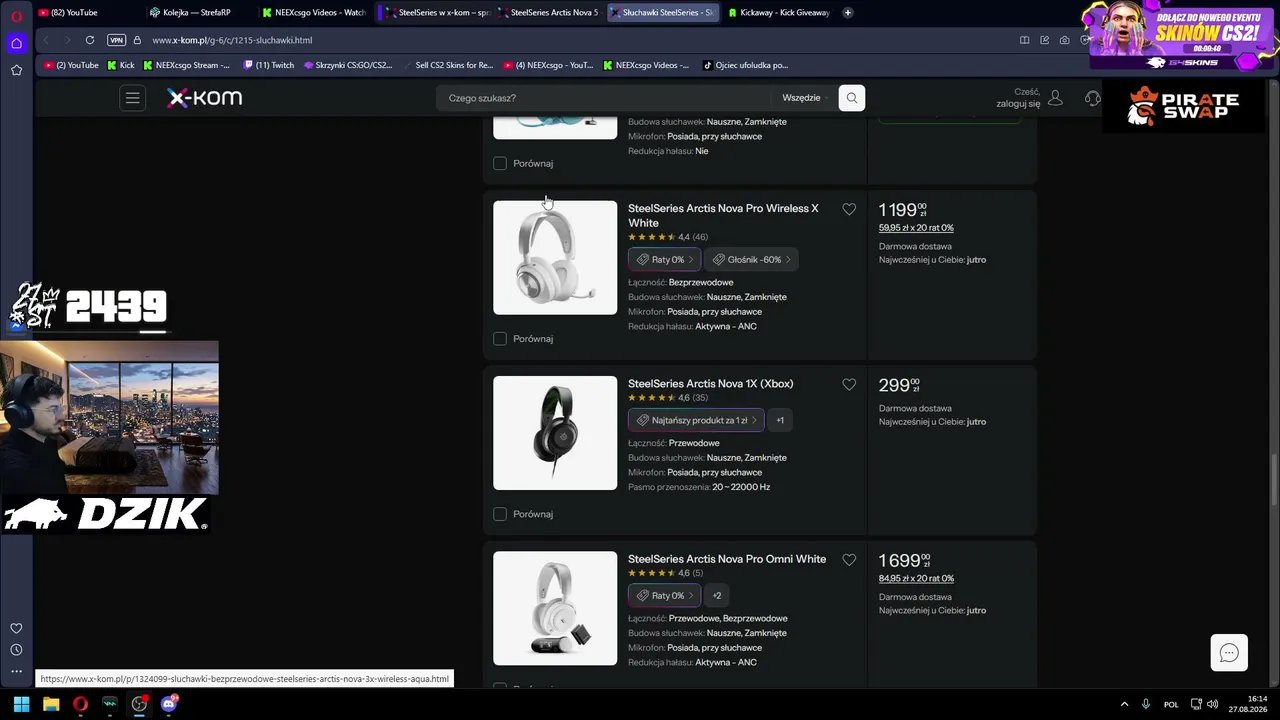
Task: Open File Explorer from taskbar
Action: [x=51, y=704]
